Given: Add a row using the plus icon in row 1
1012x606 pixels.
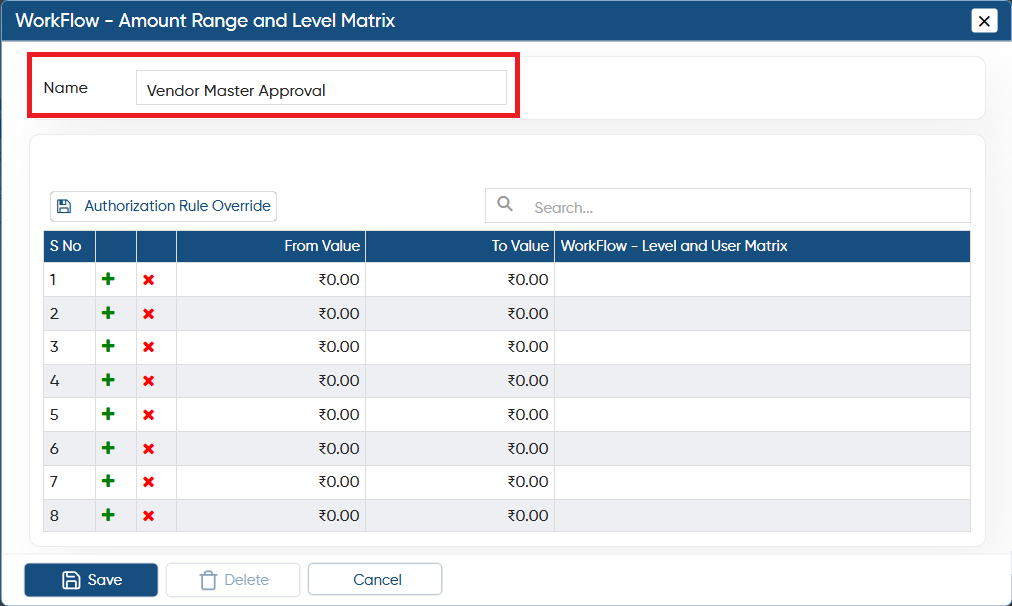Looking at the screenshot, I should point(108,279).
